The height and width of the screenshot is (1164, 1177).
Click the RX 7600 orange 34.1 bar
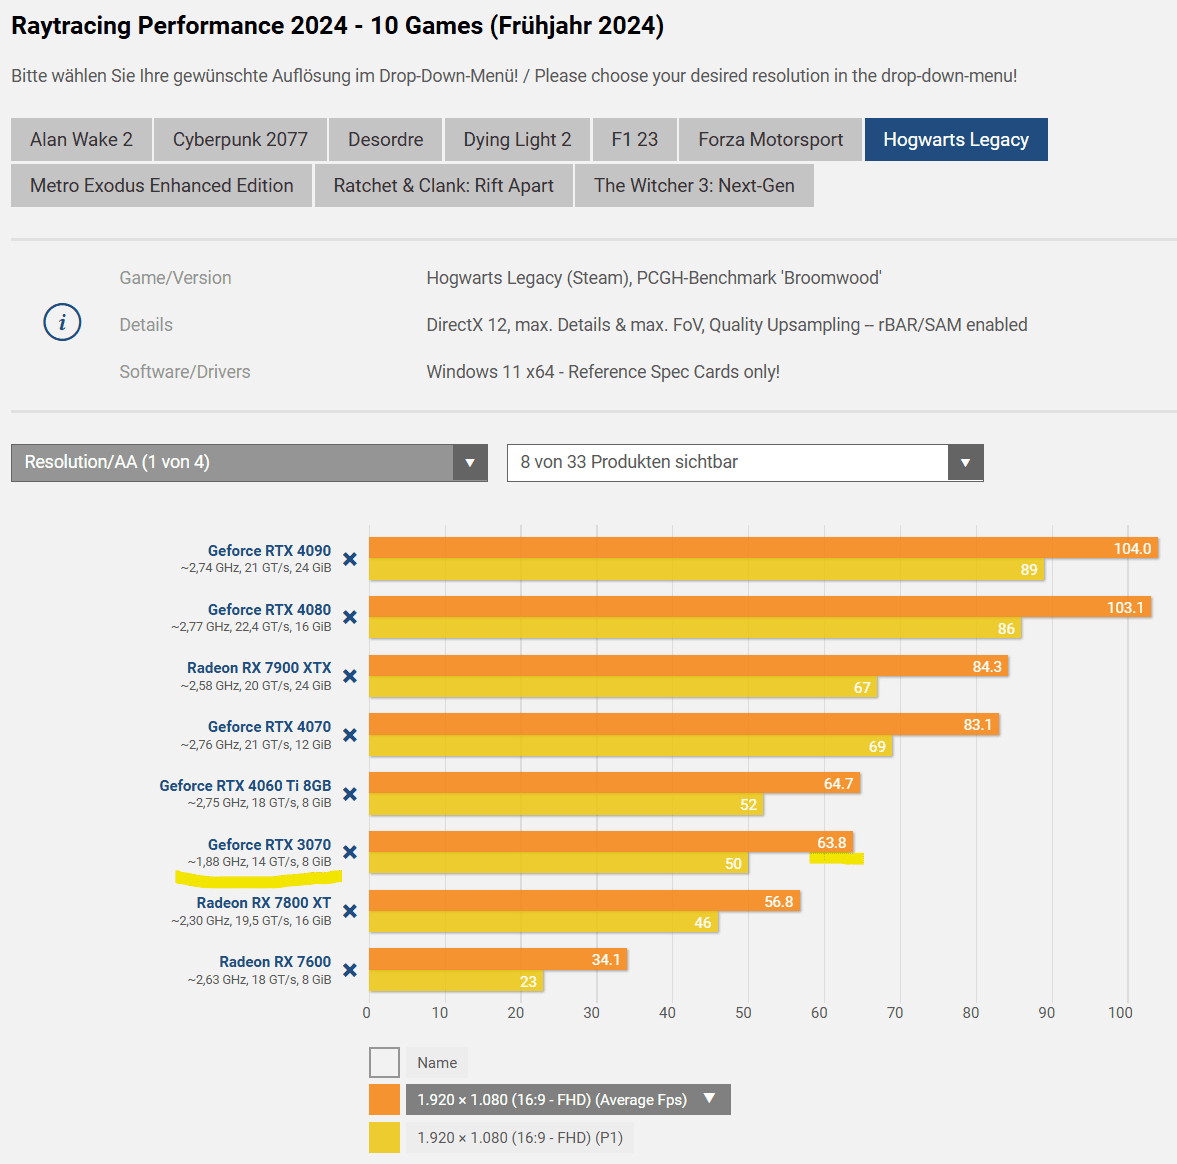click(x=498, y=959)
